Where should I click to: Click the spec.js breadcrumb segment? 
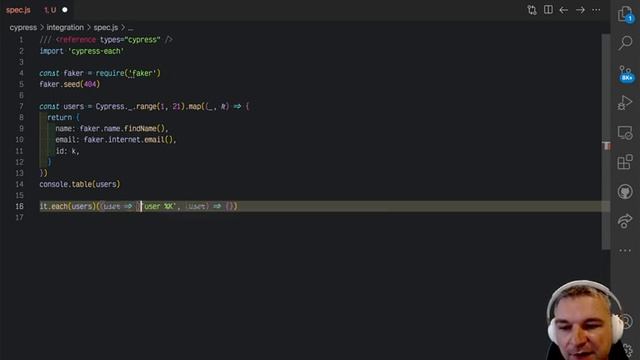[106, 27]
